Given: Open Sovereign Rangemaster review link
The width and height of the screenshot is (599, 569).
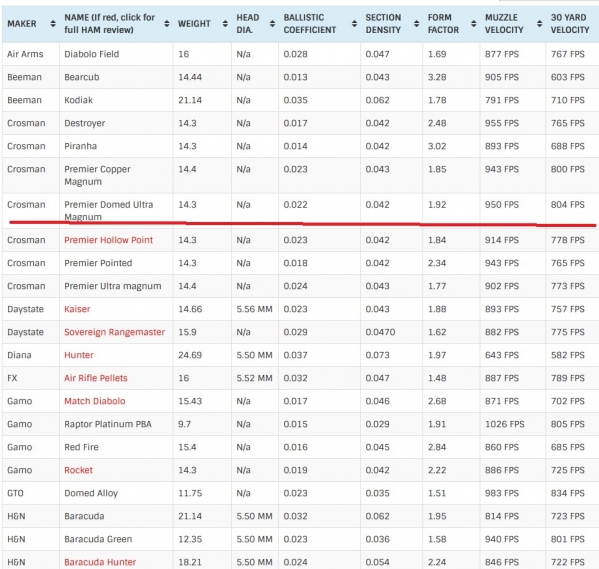Looking at the screenshot, I should [115, 332].
